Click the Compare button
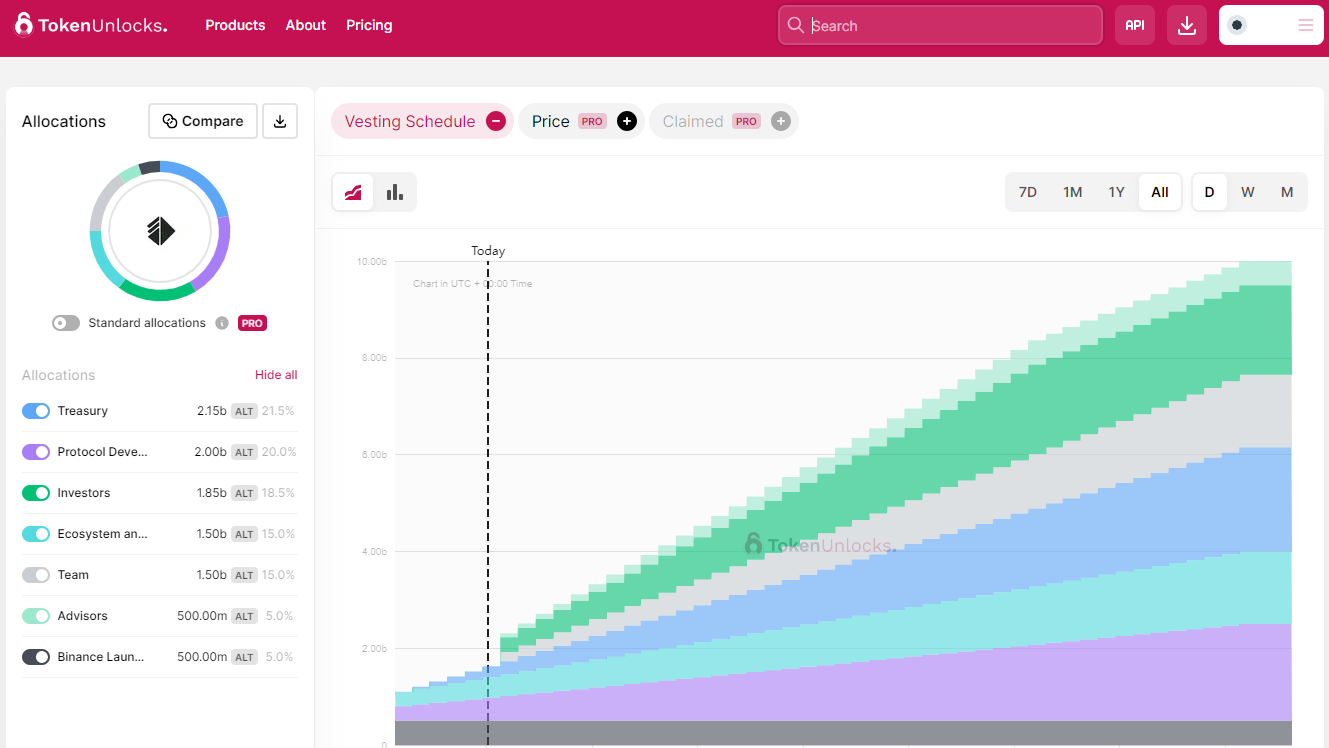Image resolution: width=1329 pixels, height=748 pixels. 203,121
